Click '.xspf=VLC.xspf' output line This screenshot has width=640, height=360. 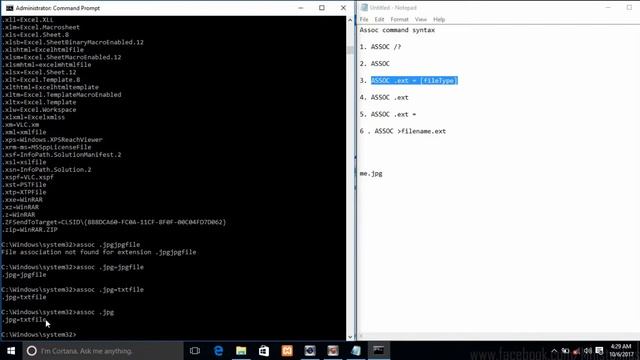click(x=27, y=177)
